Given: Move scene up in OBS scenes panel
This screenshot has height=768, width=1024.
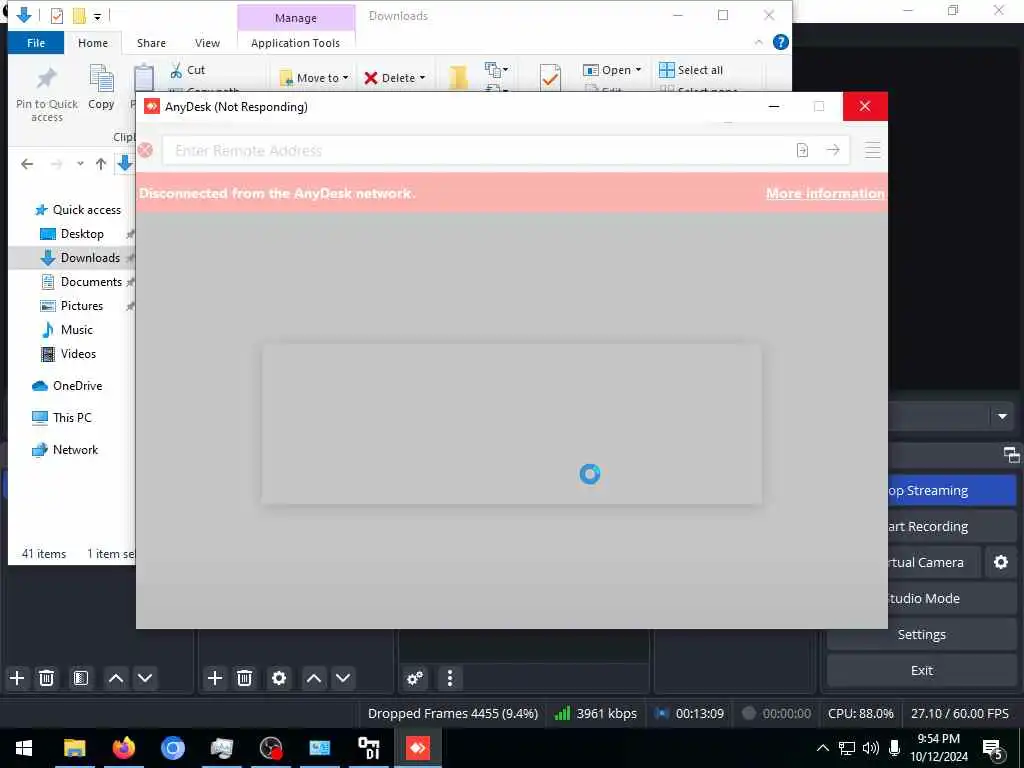Looking at the screenshot, I should click(x=116, y=678).
